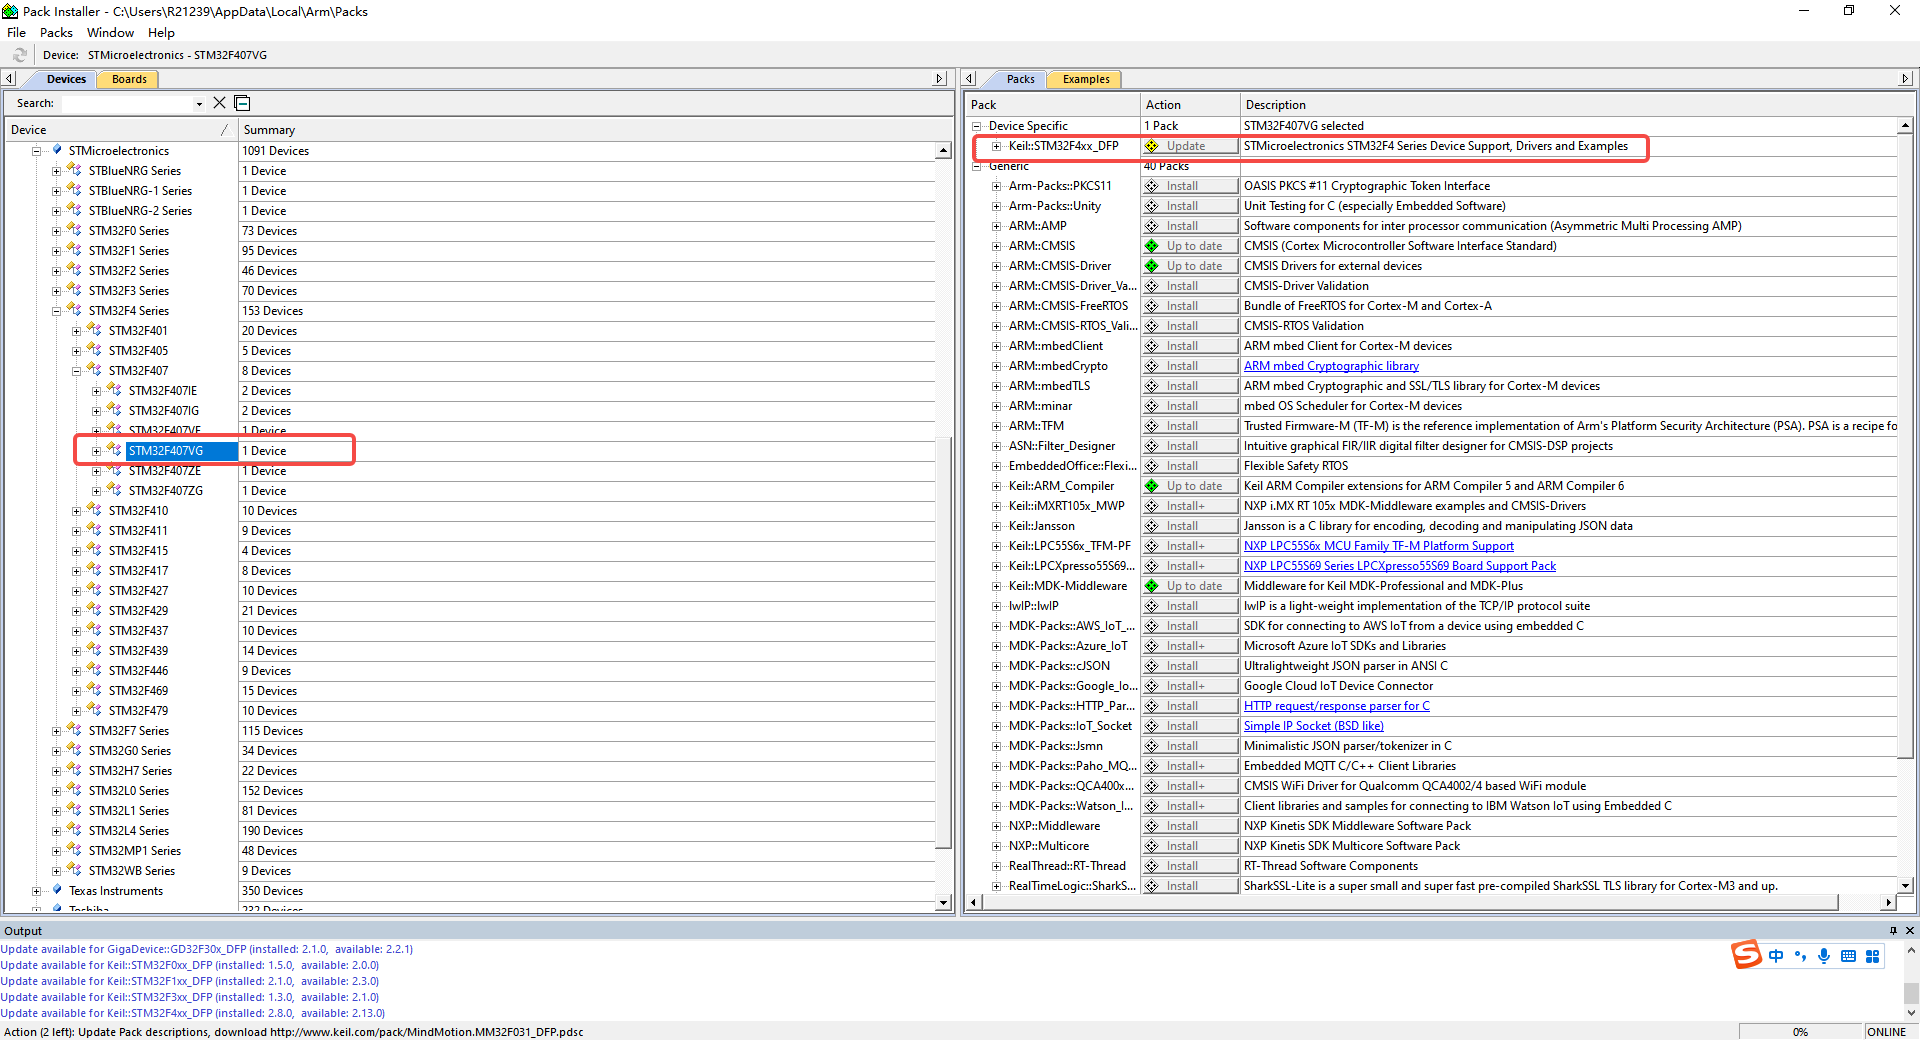Open NXP LPC55S69 Series LPCXpresso55S69 link
Image resolution: width=1920 pixels, height=1040 pixels.
1399,566
